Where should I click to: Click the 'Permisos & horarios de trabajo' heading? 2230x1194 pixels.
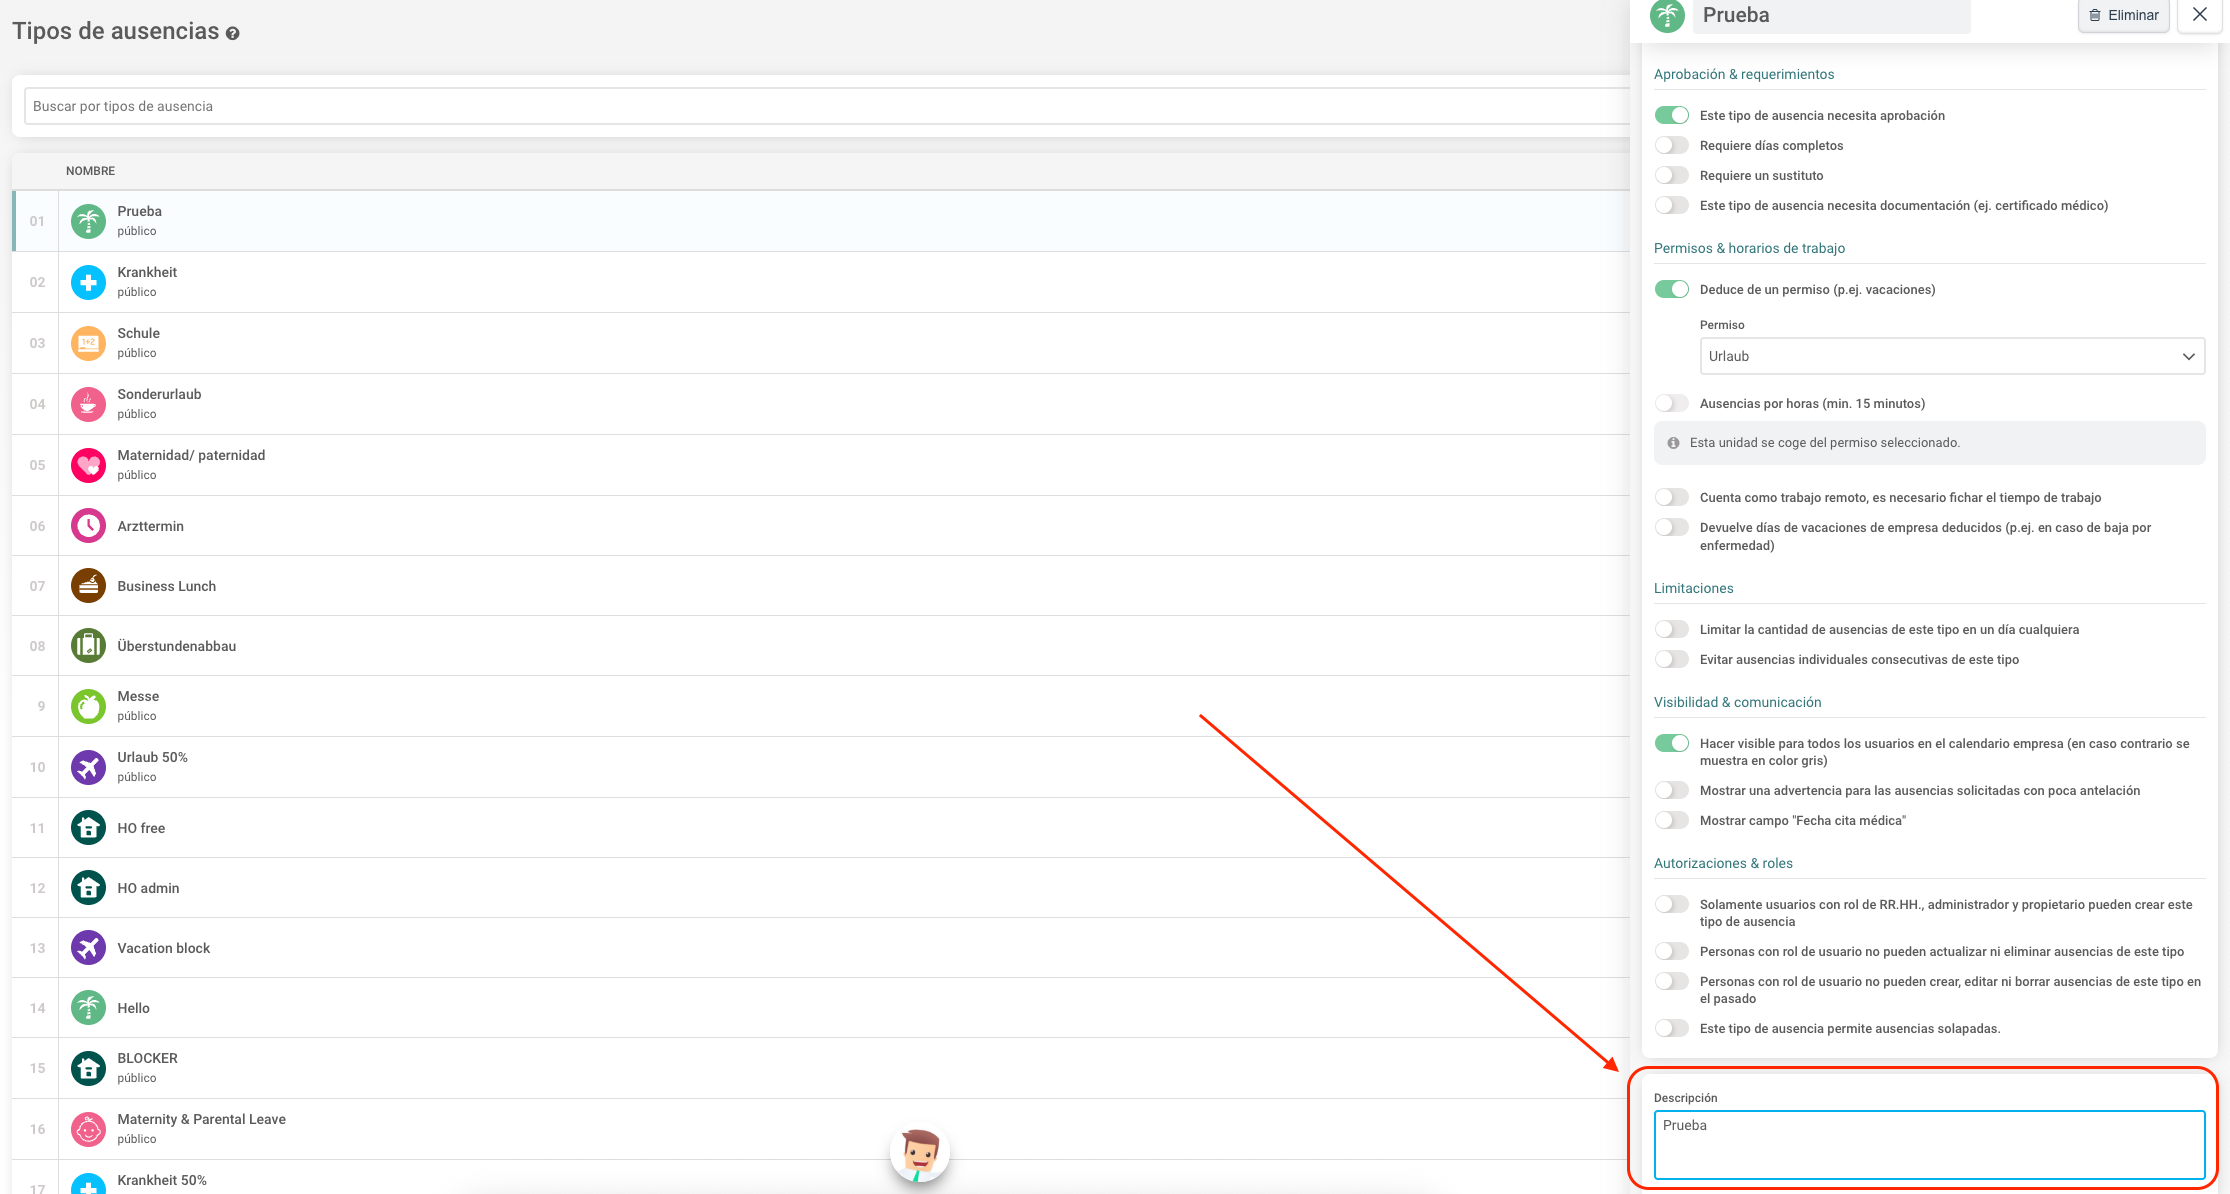point(1749,249)
